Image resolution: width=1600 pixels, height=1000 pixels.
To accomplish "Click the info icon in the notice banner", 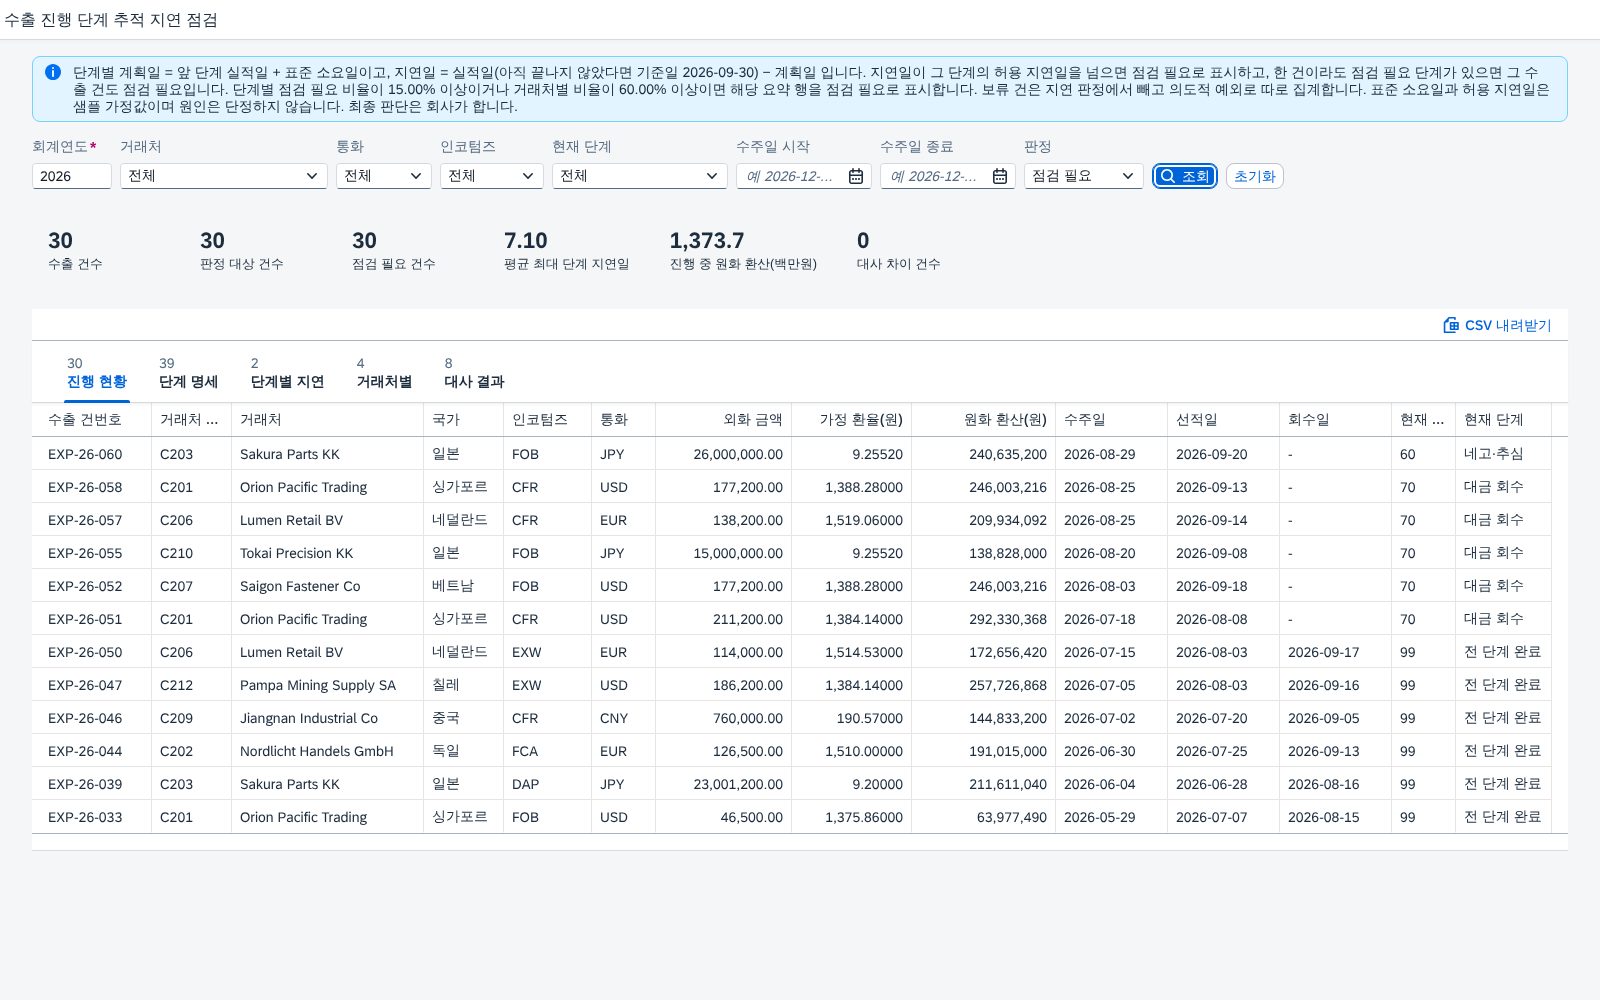I will pos(53,72).
